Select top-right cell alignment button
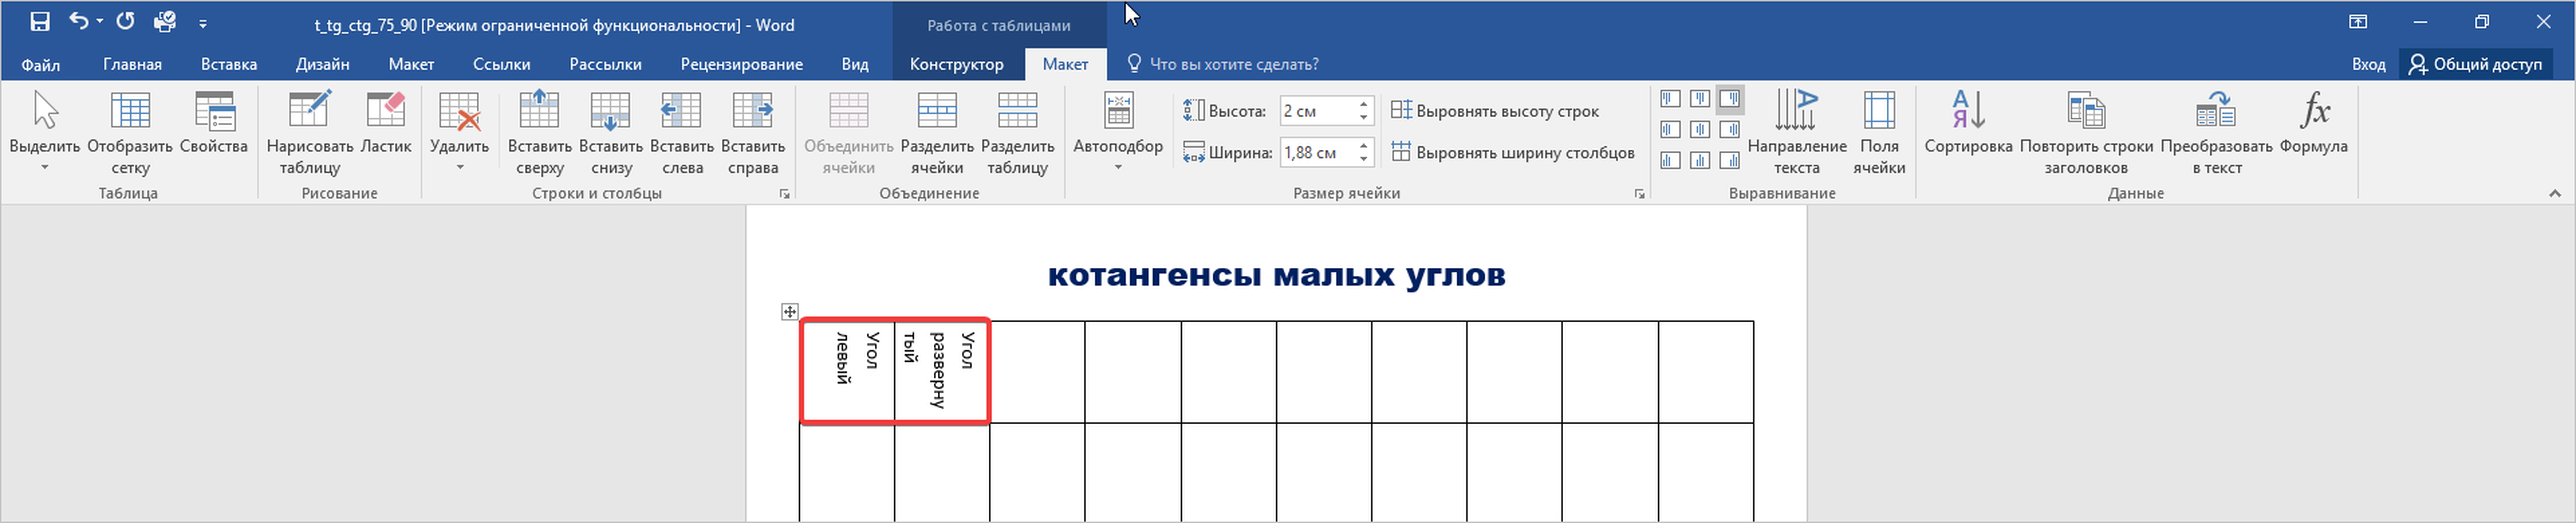The height and width of the screenshot is (523, 2576). point(1730,99)
